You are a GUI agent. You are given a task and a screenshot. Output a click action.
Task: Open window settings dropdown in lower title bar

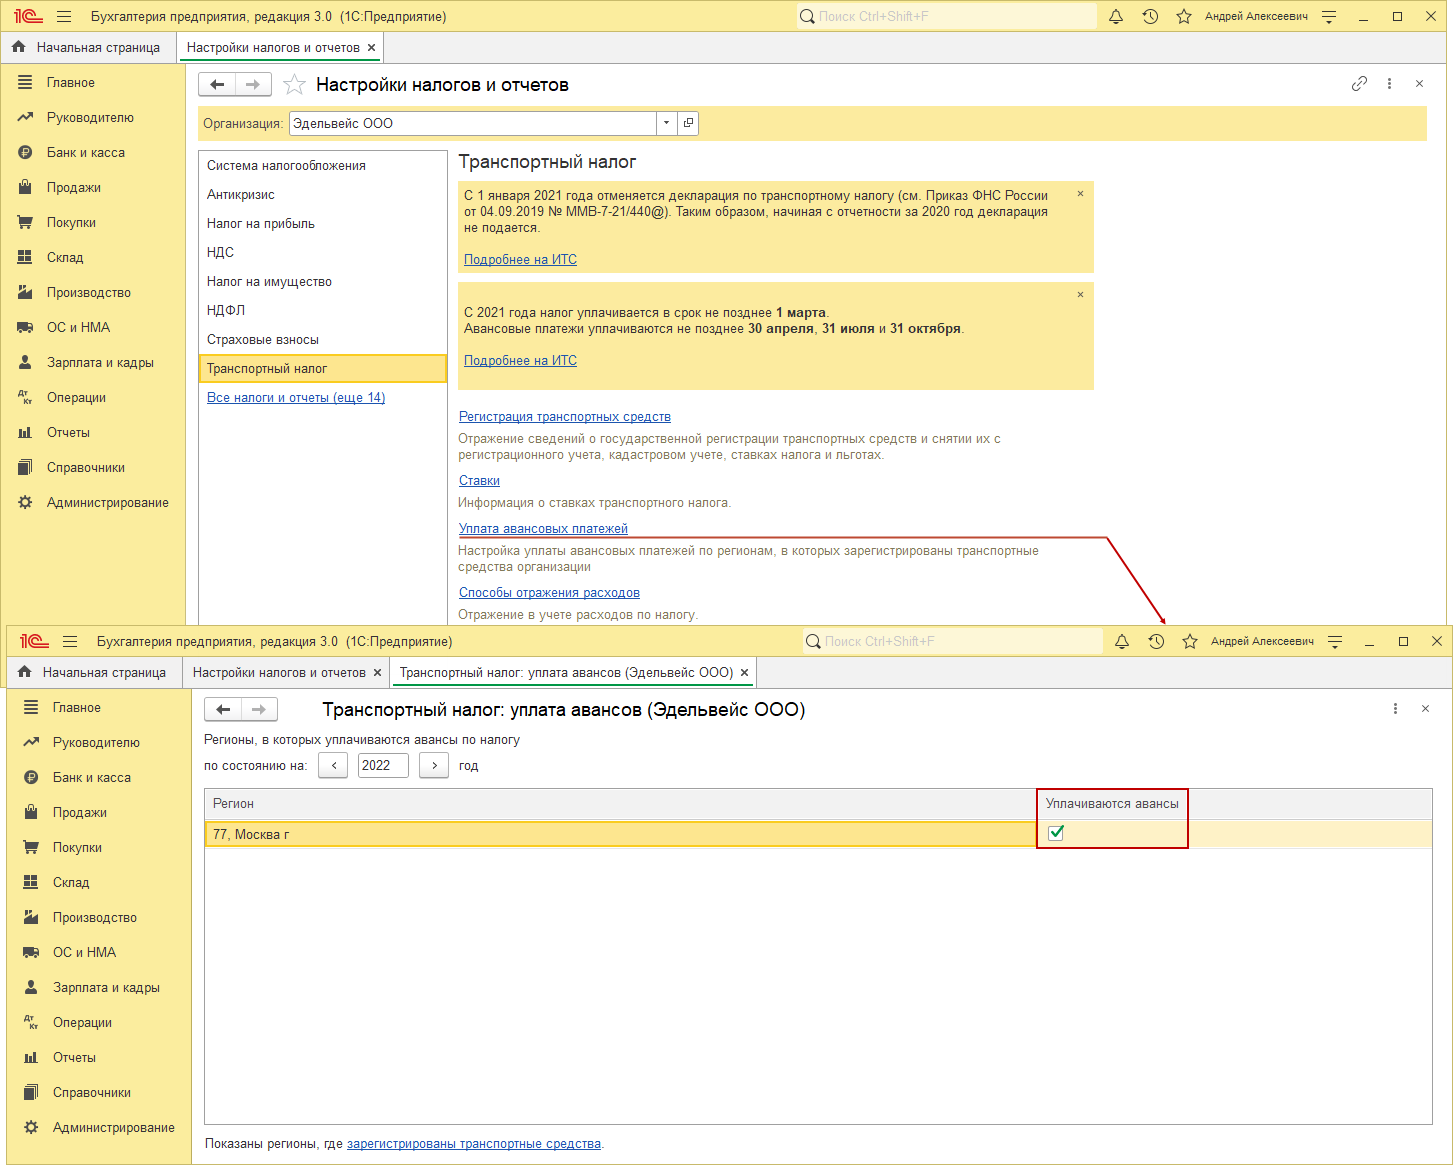(x=1335, y=642)
